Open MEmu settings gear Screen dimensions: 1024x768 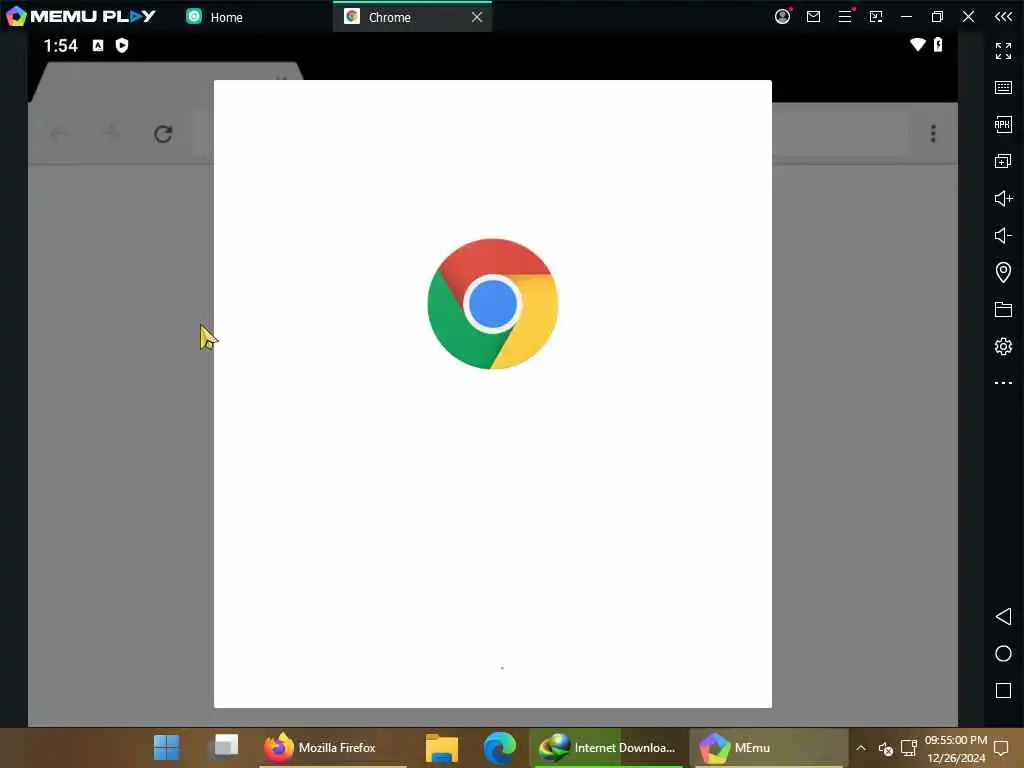point(1003,346)
